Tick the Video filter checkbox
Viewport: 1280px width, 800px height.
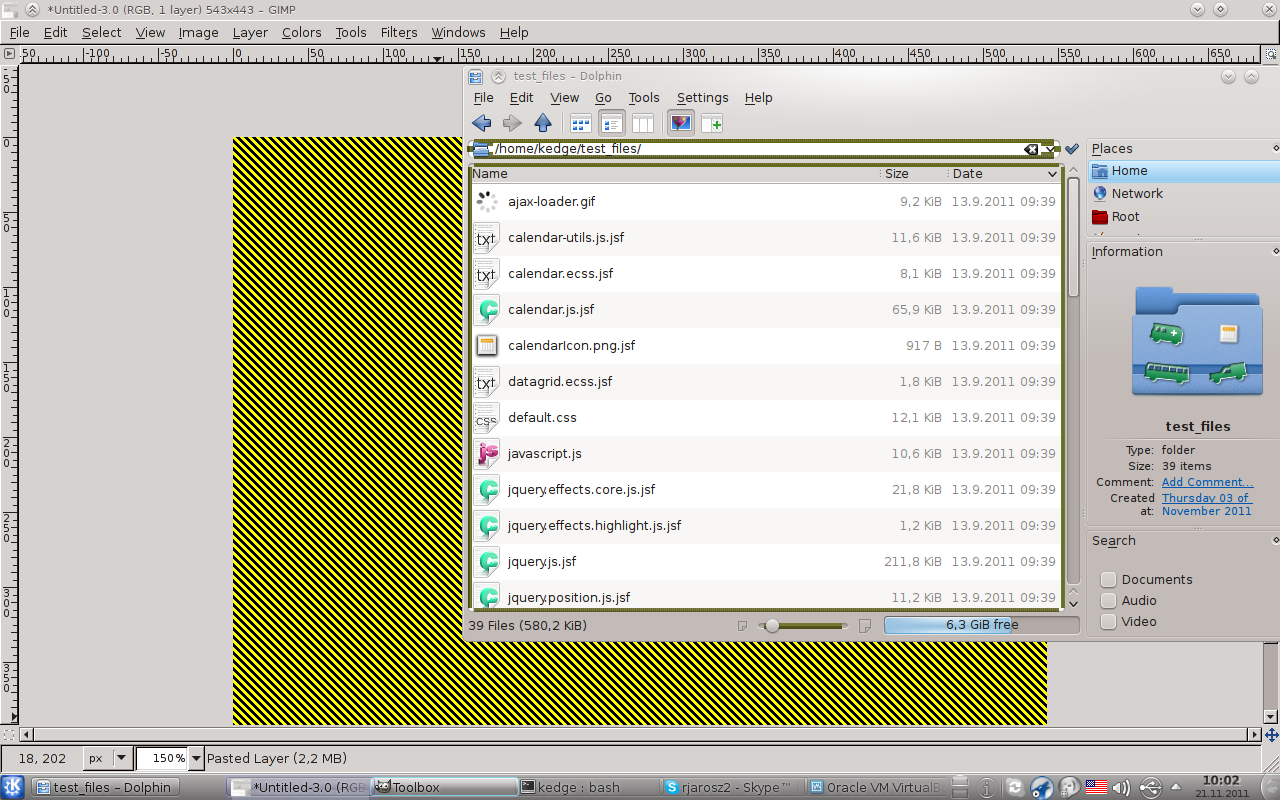tap(1108, 621)
